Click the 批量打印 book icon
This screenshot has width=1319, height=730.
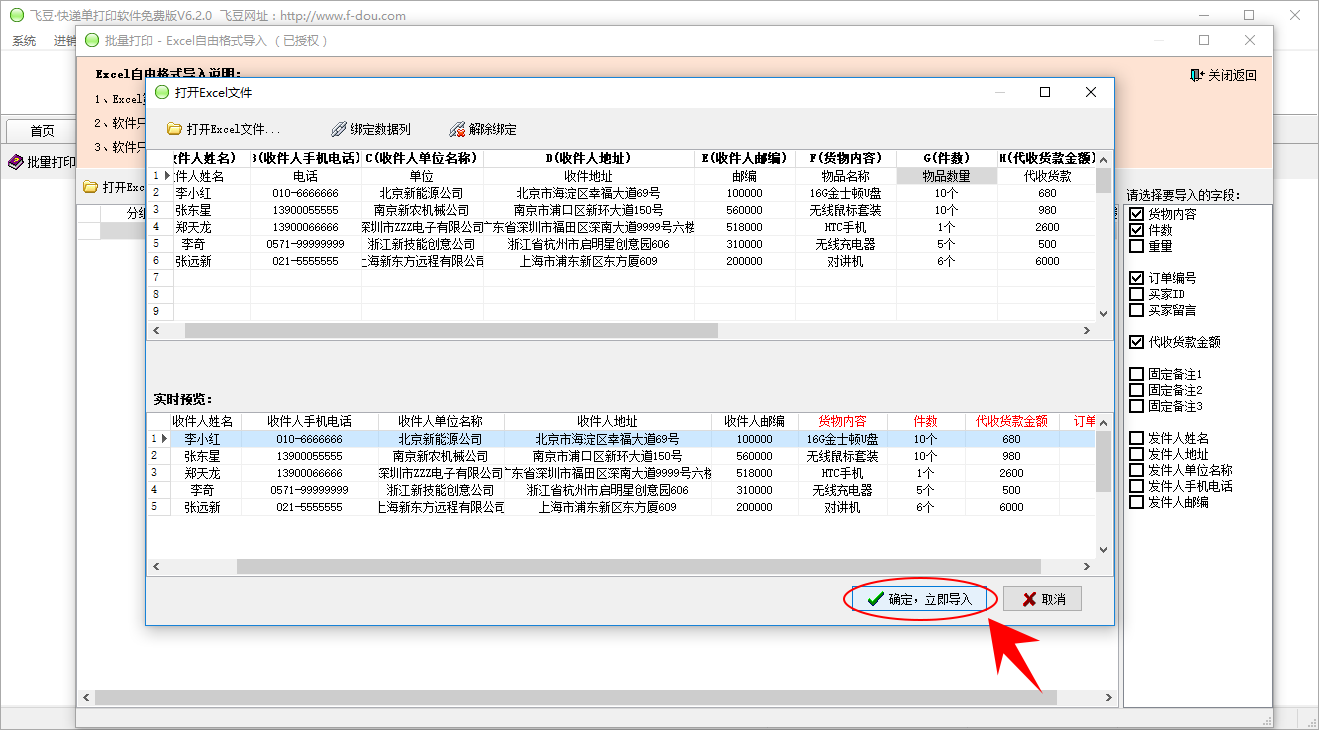(x=15, y=162)
